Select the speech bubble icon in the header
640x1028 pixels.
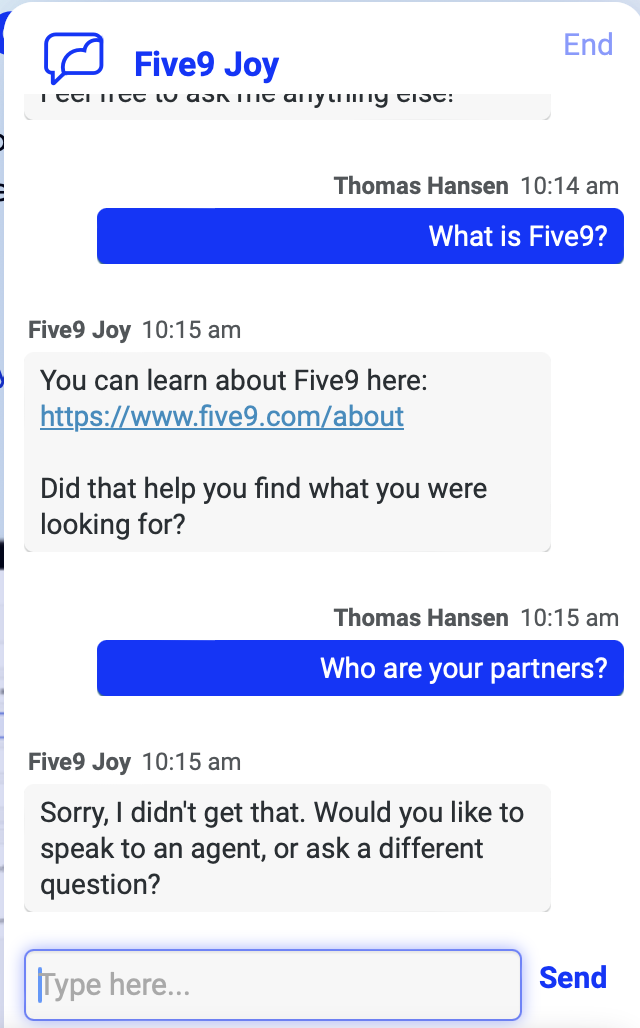75,56
